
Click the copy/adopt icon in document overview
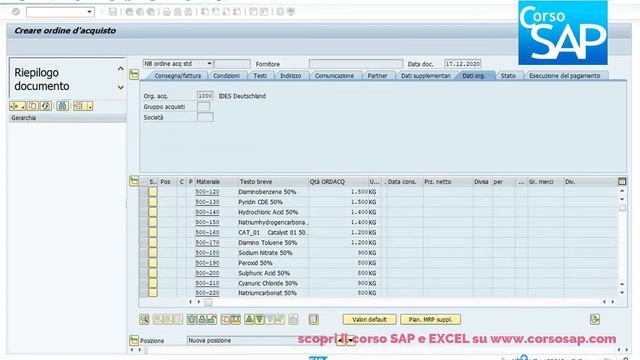tap(33, 106)
